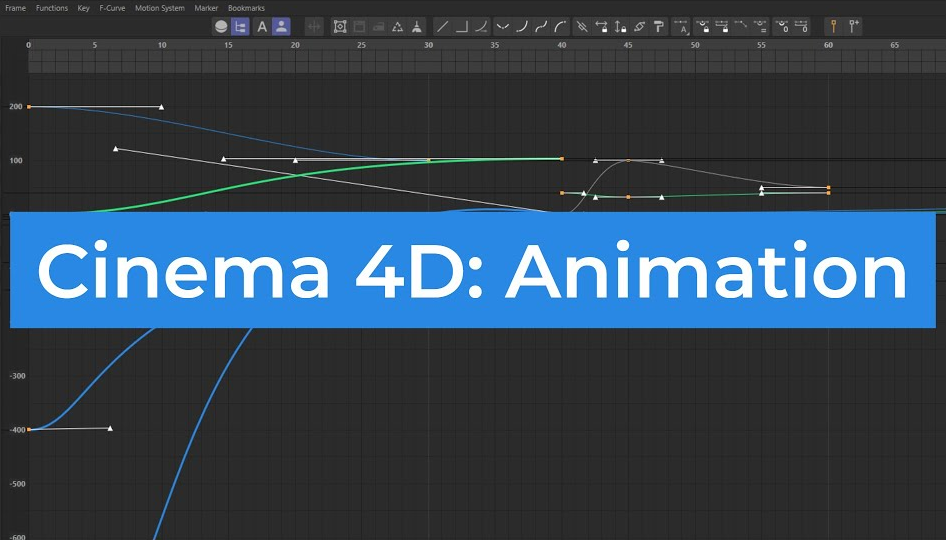Select the step interpolation icon
This screenshot has height=540, width=946.
tap(462, 27)
